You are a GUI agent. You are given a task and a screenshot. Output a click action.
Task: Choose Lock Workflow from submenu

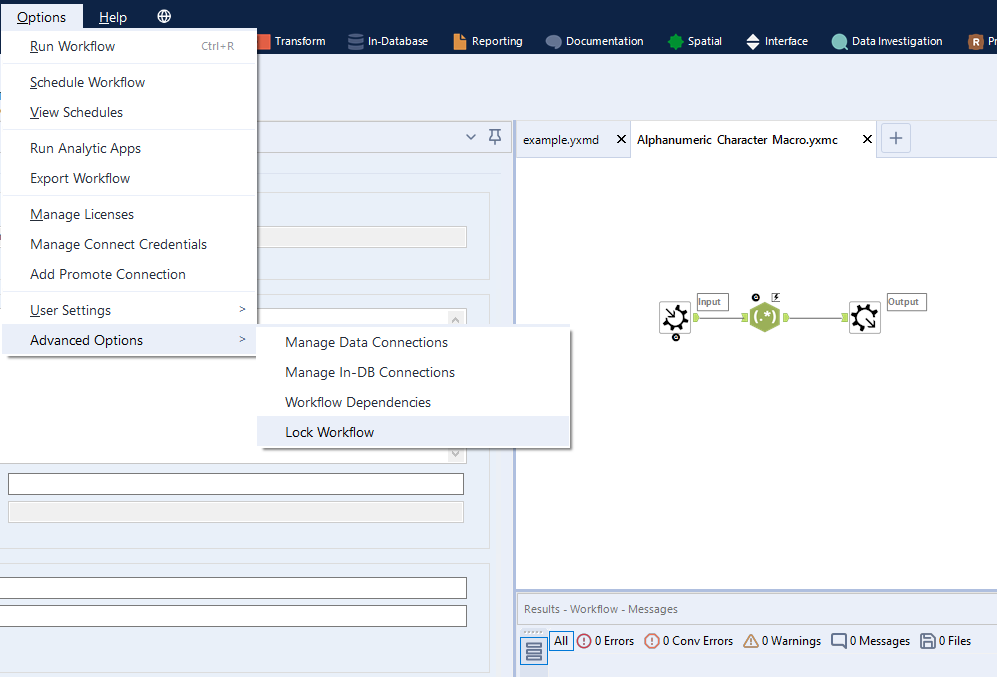(330, 432)
